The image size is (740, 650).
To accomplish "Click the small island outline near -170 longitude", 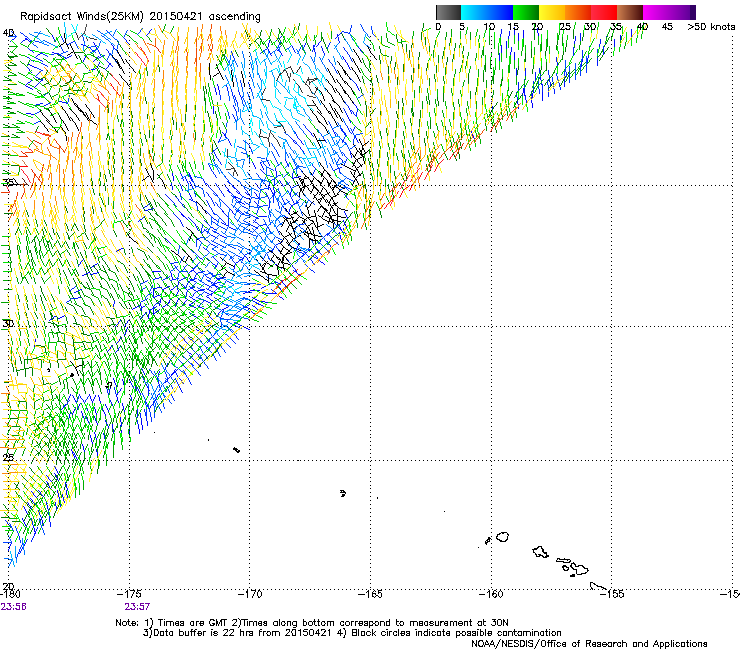I will click(236, 450).
